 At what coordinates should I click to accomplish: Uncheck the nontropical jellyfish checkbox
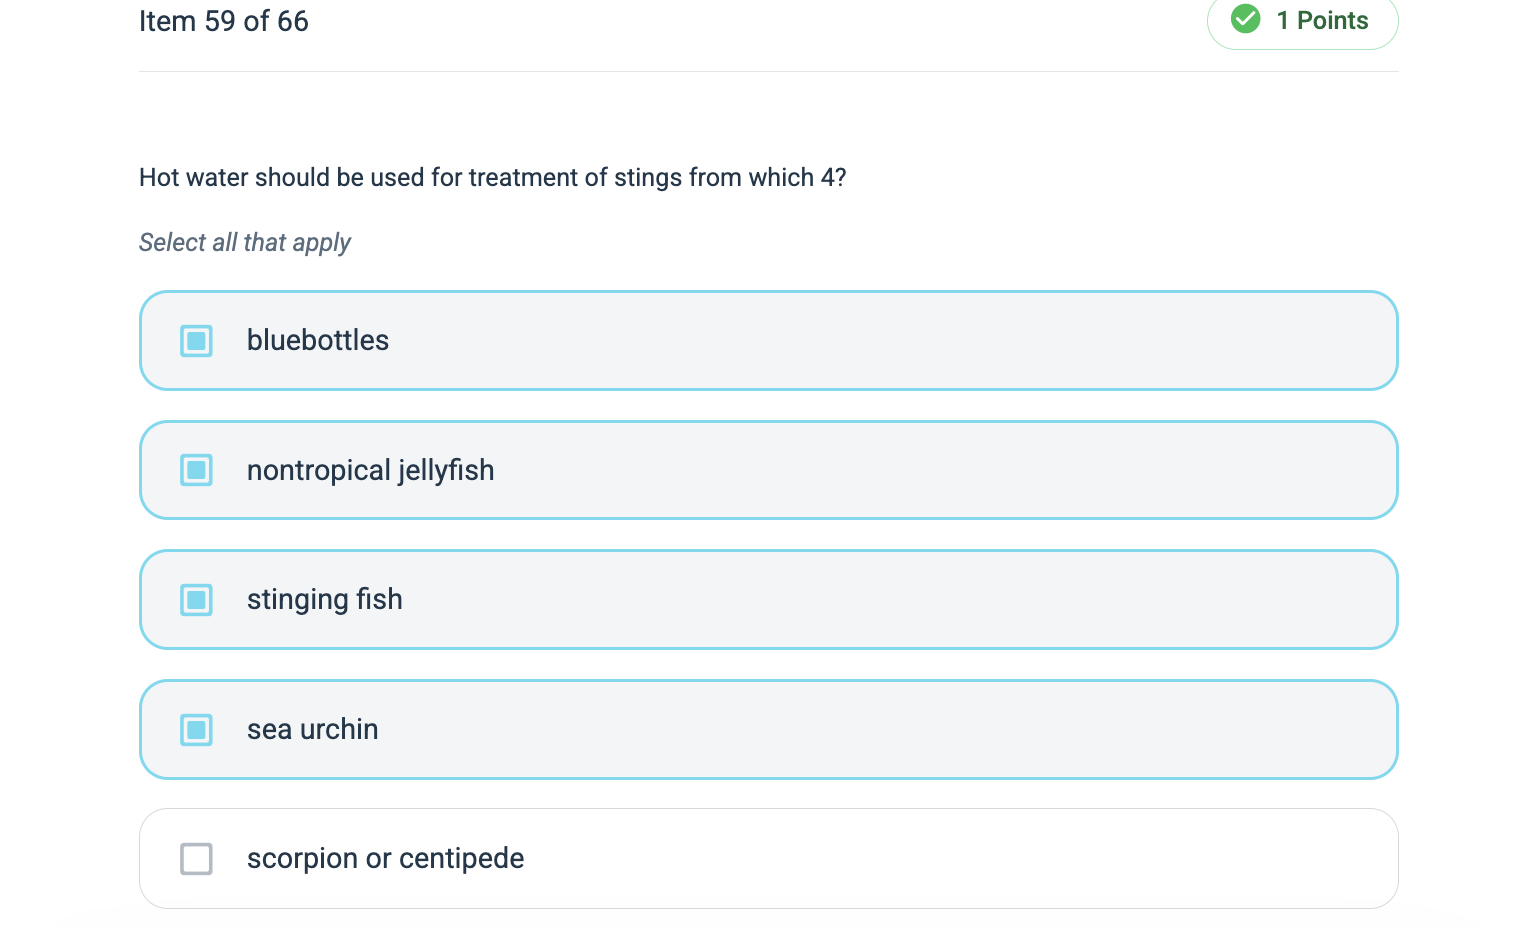pyautogui.click(x=196, y=470)
